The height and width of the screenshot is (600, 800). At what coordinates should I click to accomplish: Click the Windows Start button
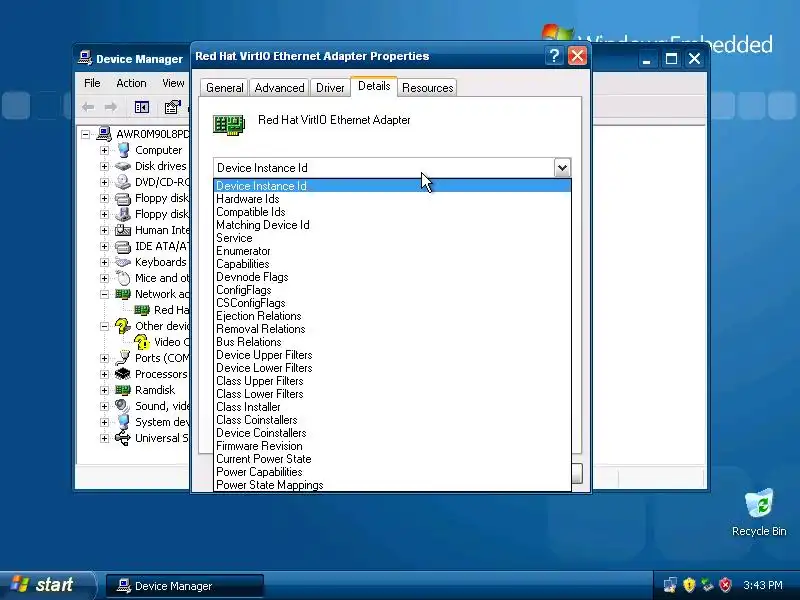pos(48,585)
